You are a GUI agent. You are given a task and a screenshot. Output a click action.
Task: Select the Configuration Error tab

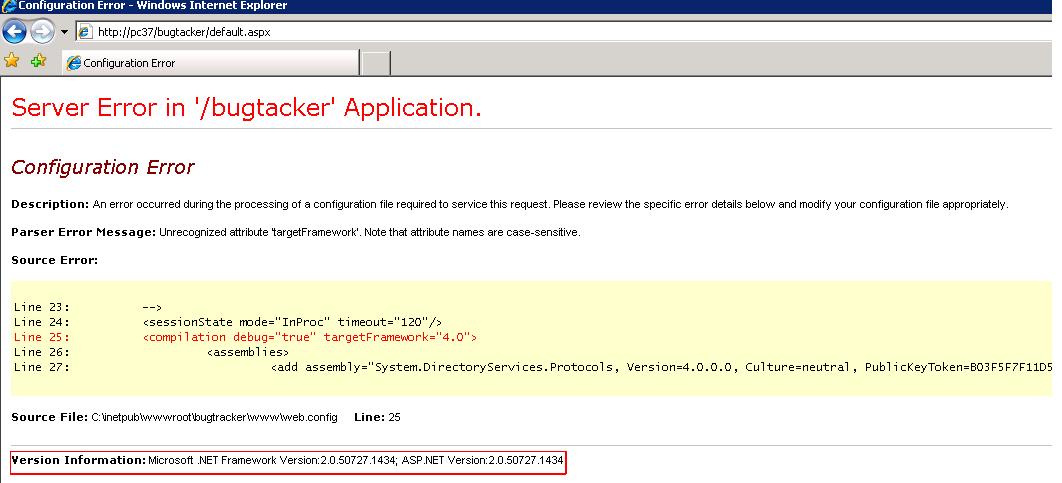[x=210, y=63]
